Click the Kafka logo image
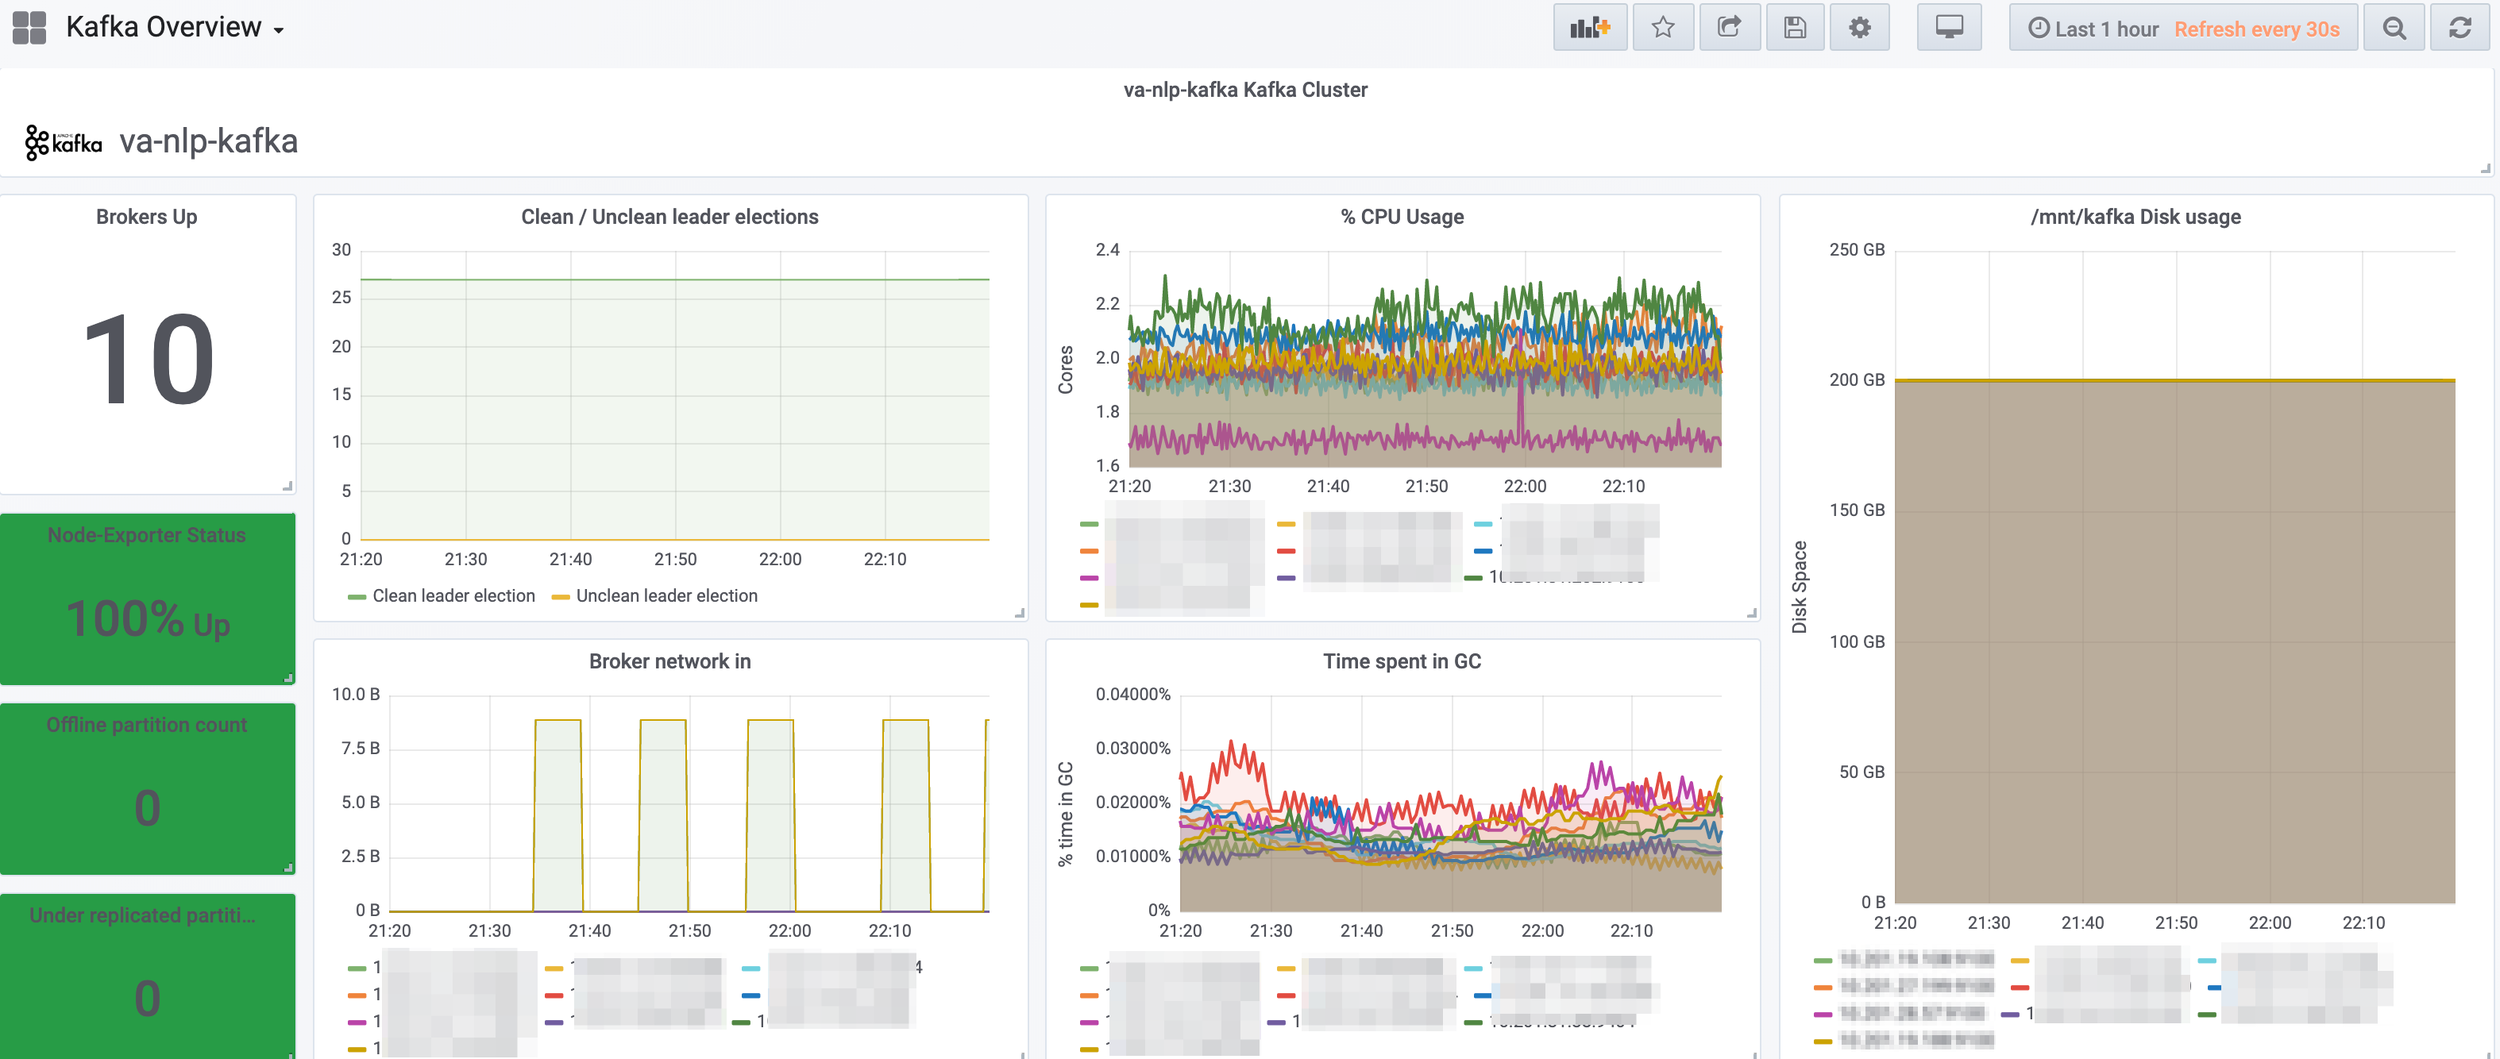Screen dimensions: 2500x1059 [63, 142]
